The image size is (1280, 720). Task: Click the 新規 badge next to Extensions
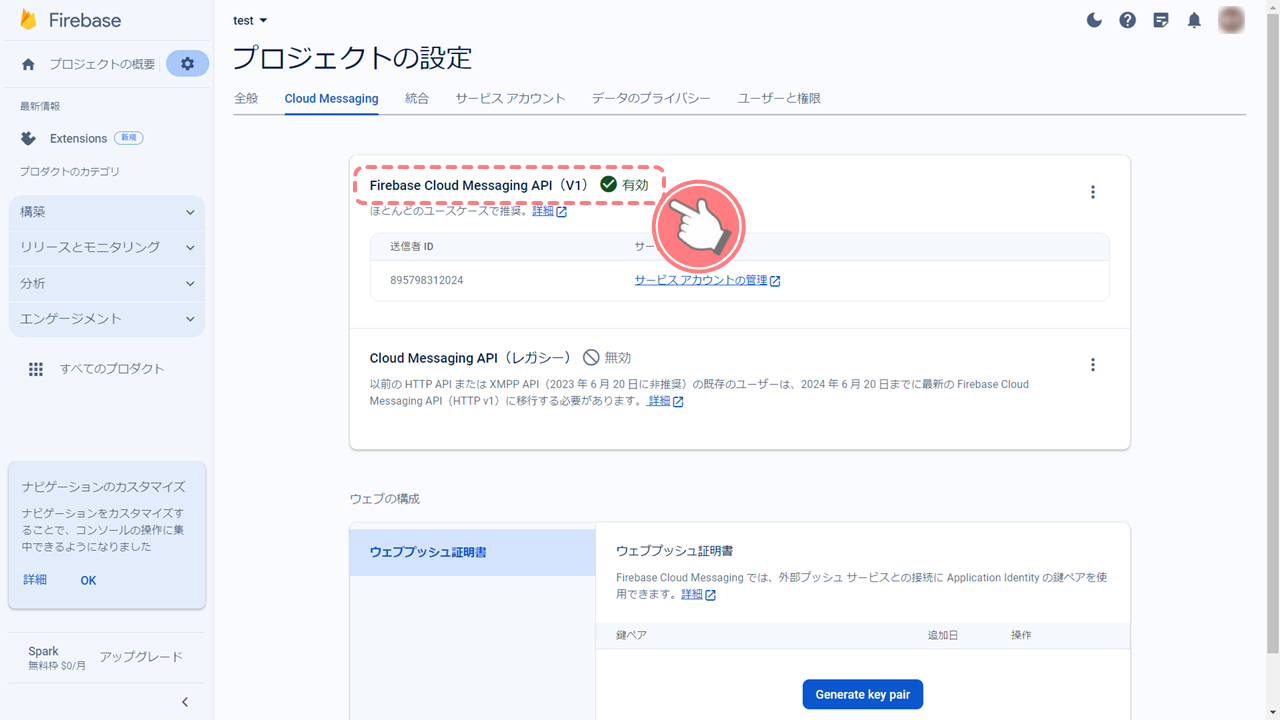[x=128, y=138]
